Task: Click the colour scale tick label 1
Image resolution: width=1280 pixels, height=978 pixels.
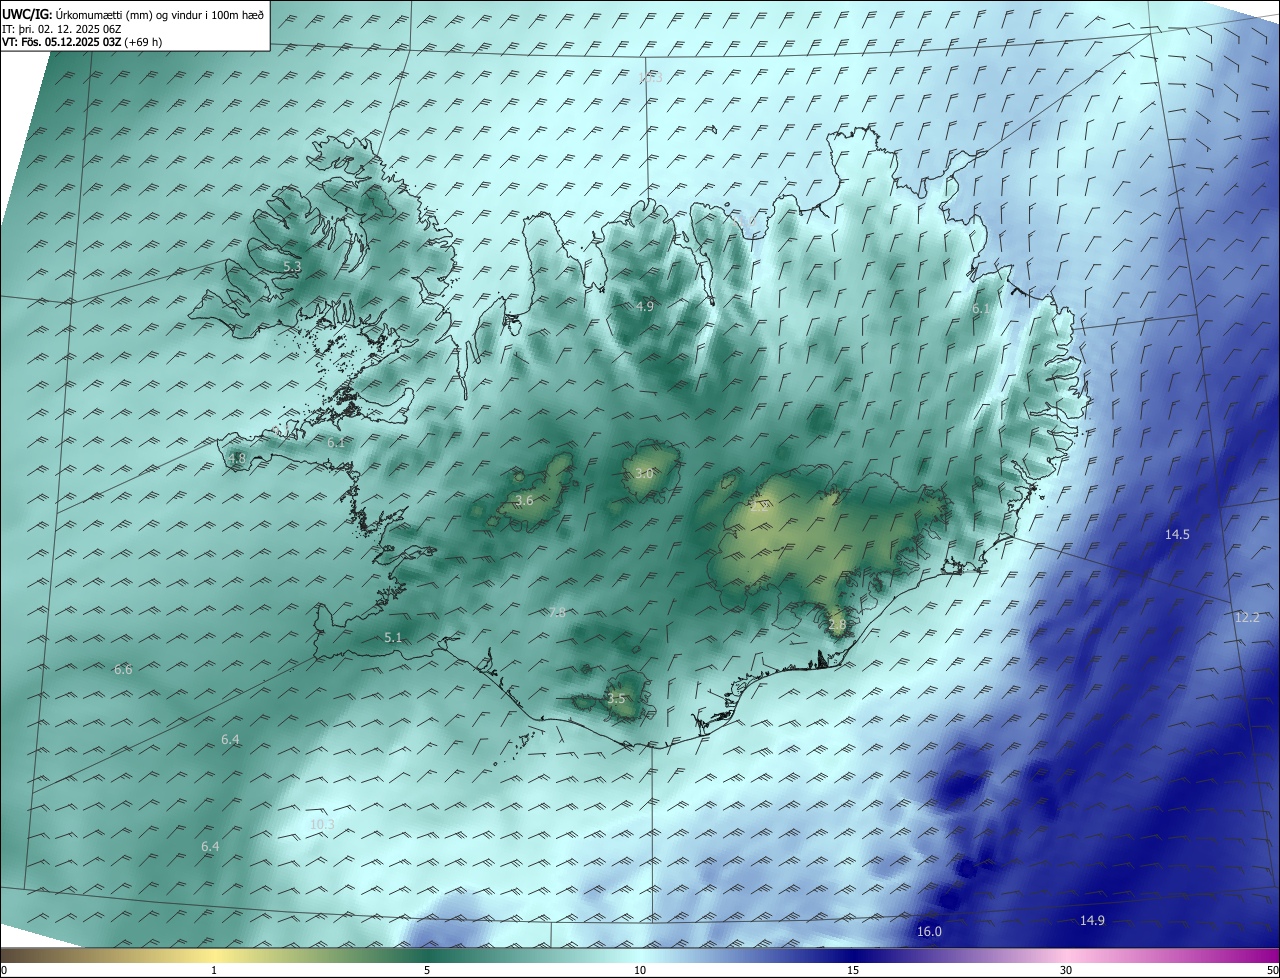Action: pos(214,970)
